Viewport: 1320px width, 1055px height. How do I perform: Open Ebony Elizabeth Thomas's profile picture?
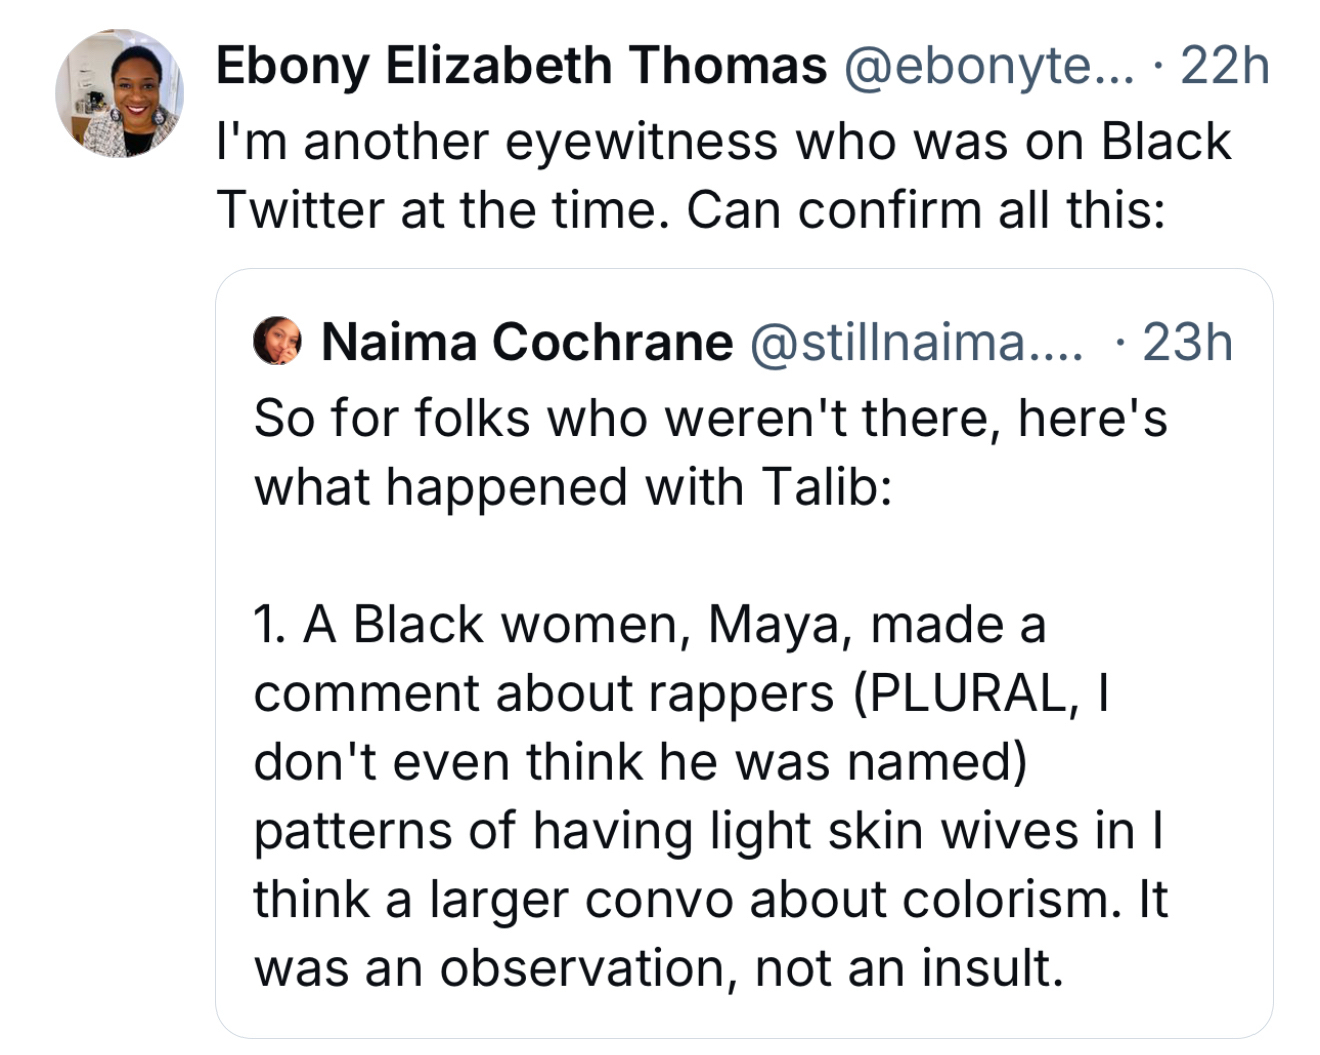(x=120, y=94)
